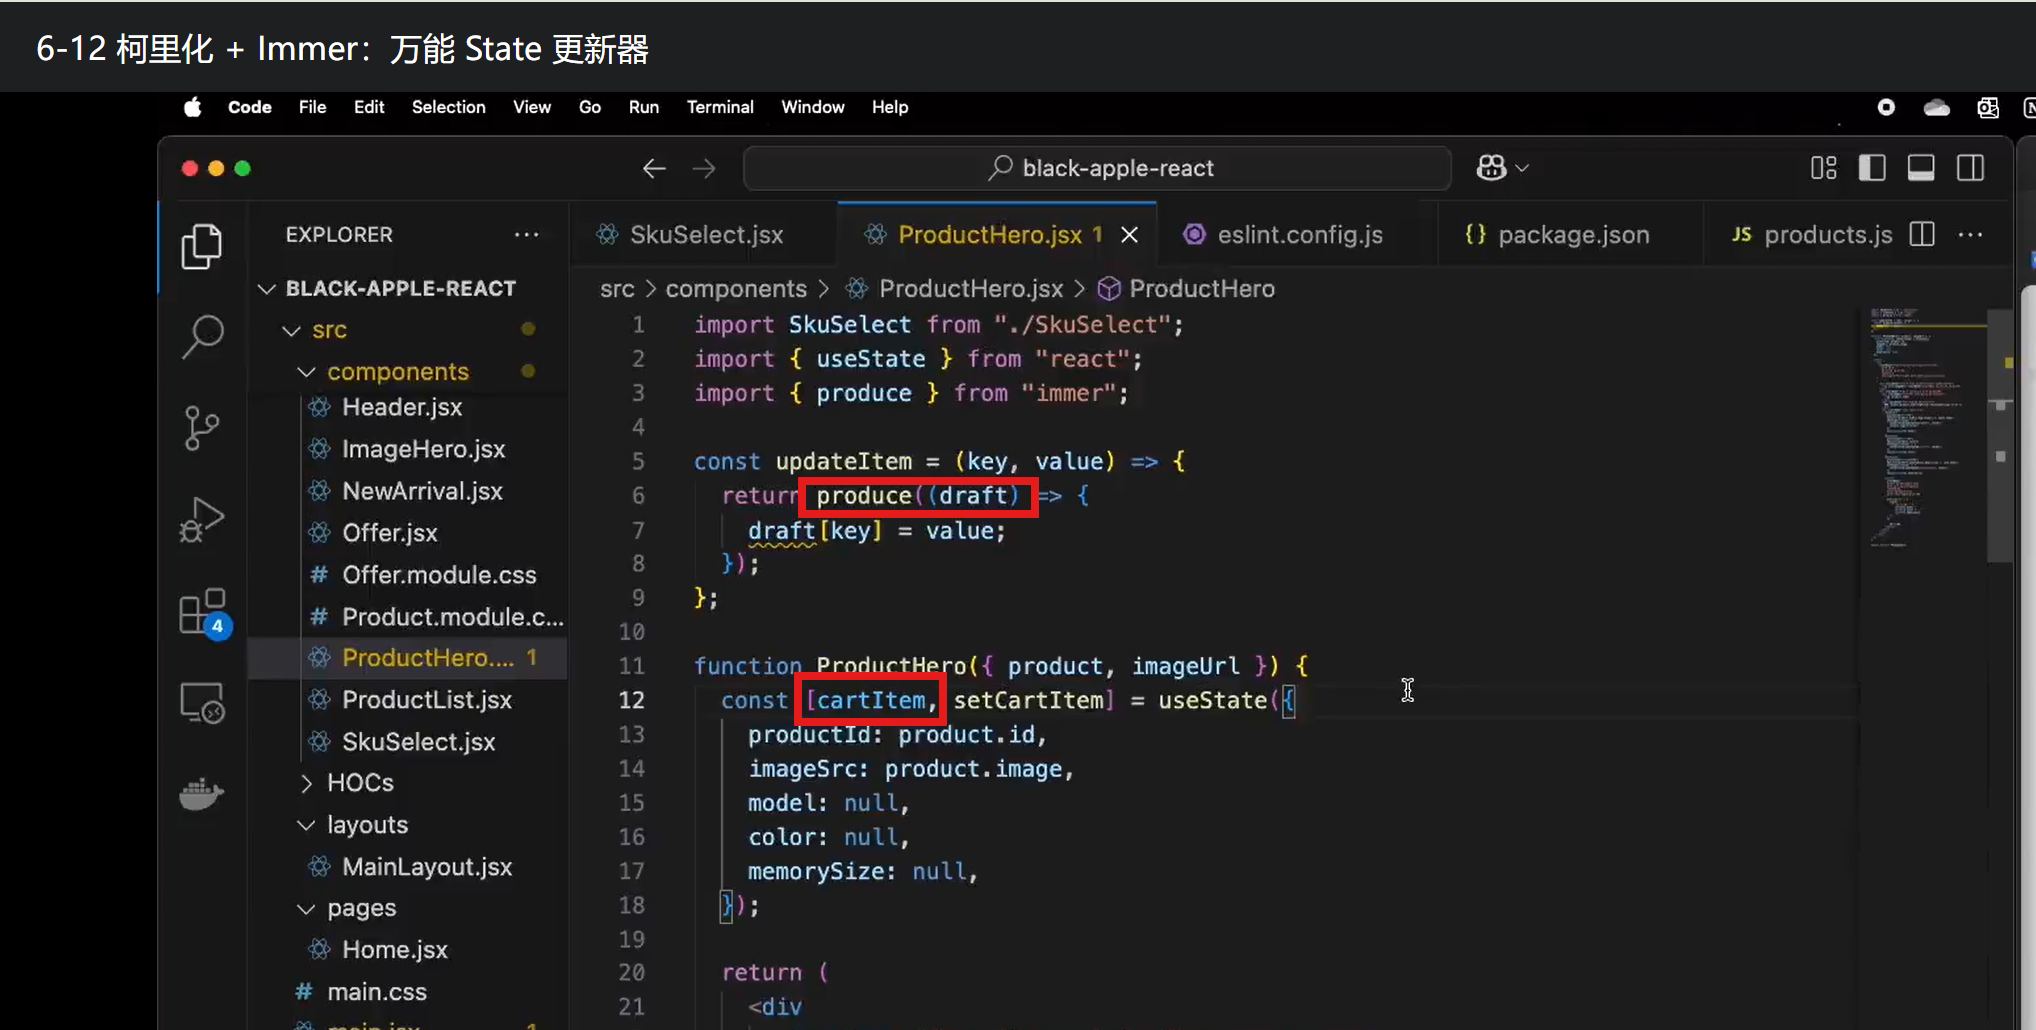Open the input method icon in the menu bar

(1988, 107)
